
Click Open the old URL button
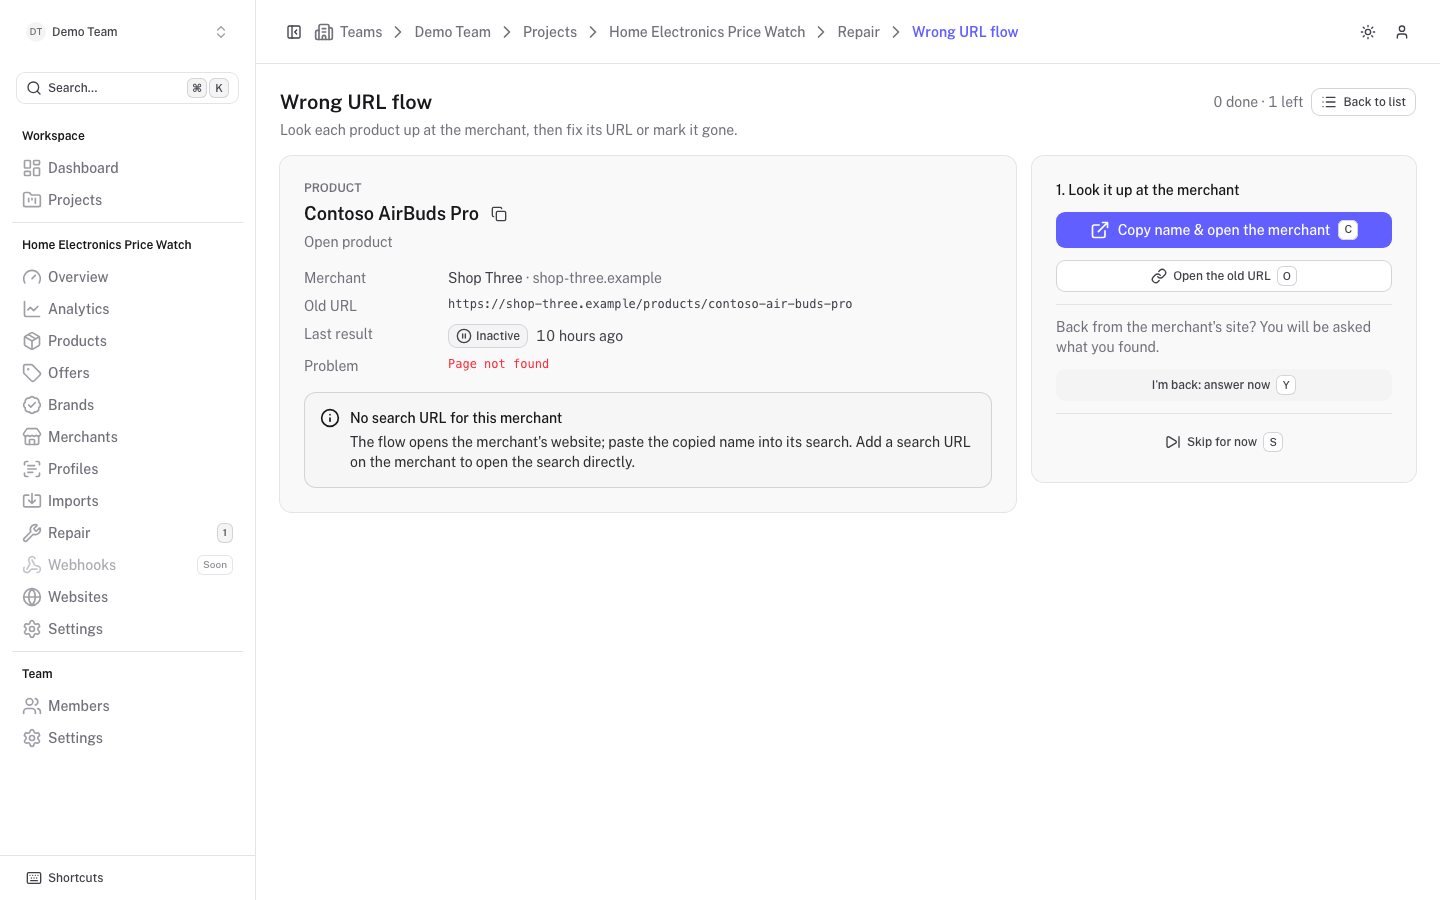(1224, 276)
